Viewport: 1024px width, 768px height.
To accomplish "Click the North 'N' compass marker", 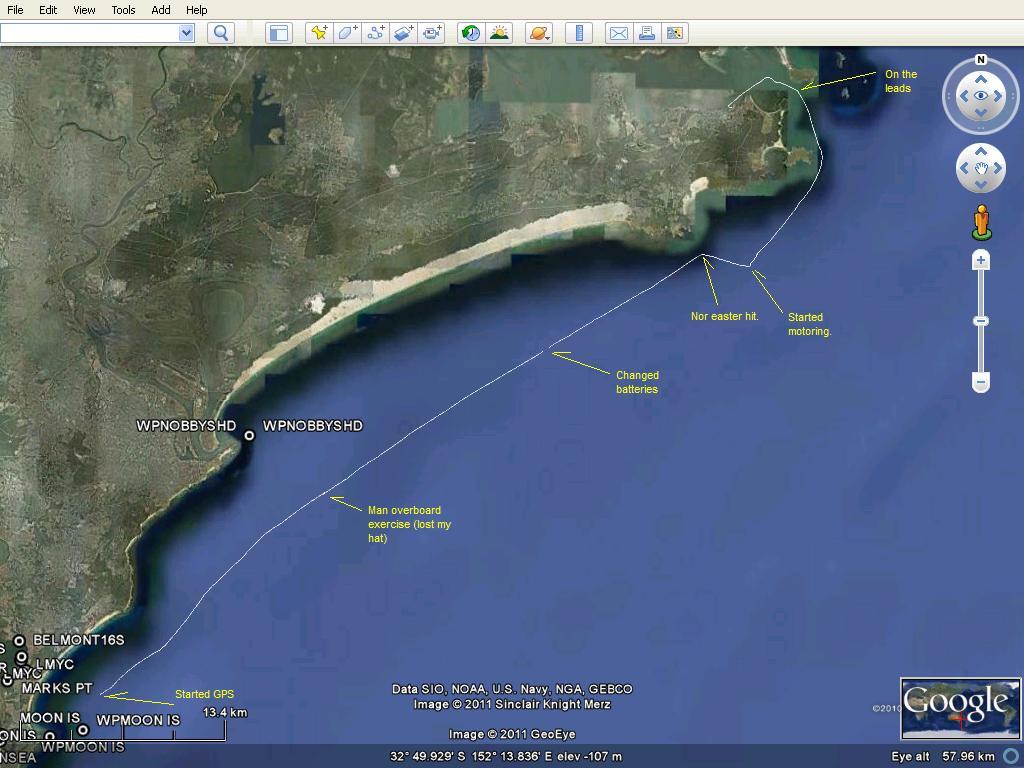I will 981,60.
